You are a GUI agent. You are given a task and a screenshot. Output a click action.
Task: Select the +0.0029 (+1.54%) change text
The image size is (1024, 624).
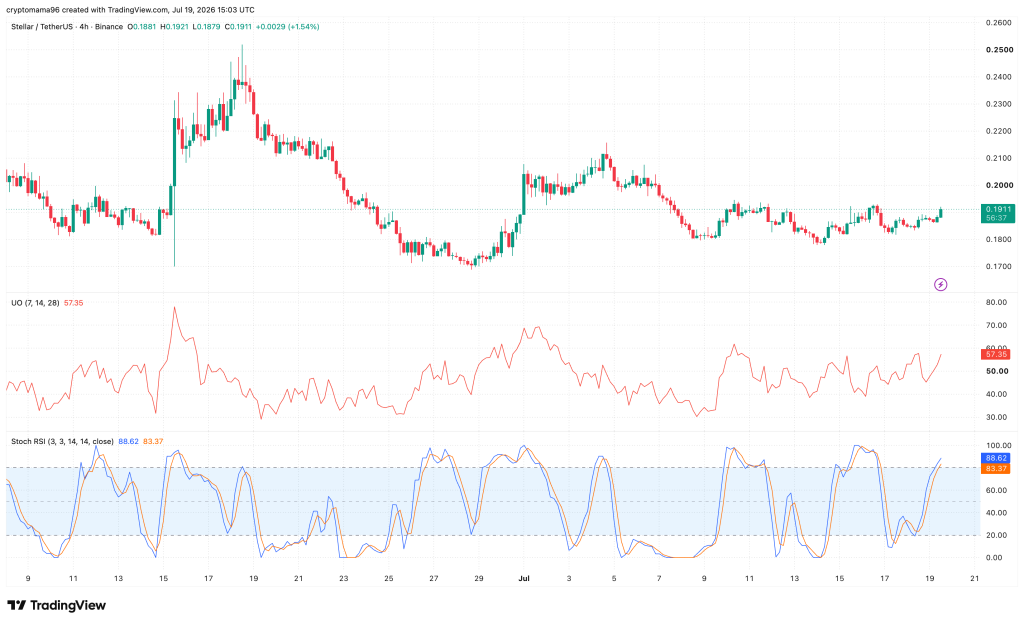pos(287,27)
